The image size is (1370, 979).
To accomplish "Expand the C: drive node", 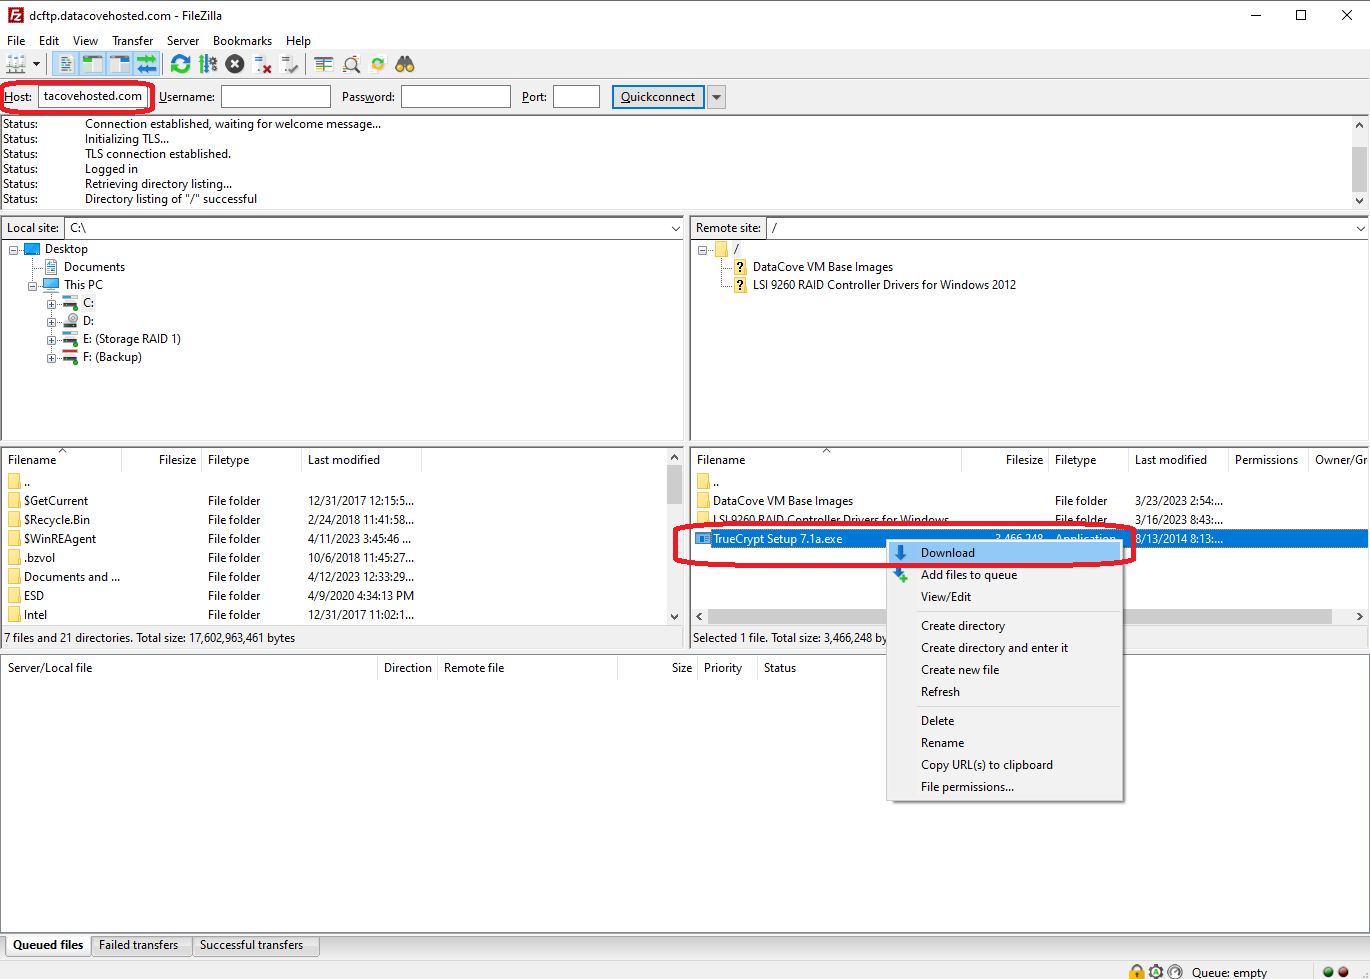I will click(52, 304).
